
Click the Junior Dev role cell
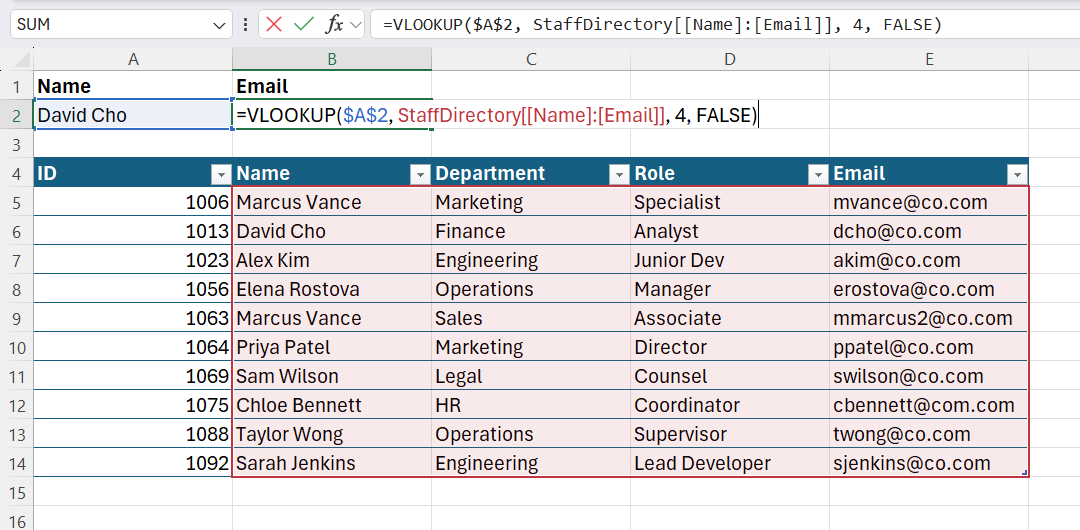pos(730,260)
